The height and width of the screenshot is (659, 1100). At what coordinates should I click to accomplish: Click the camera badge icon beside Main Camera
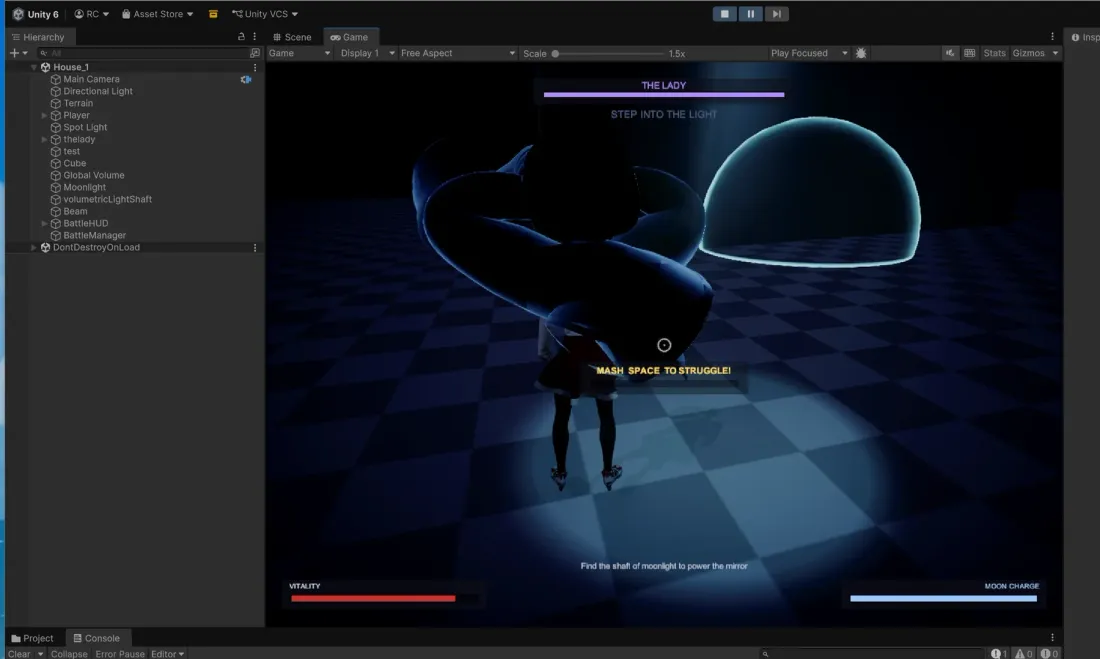tap(246, 79)
